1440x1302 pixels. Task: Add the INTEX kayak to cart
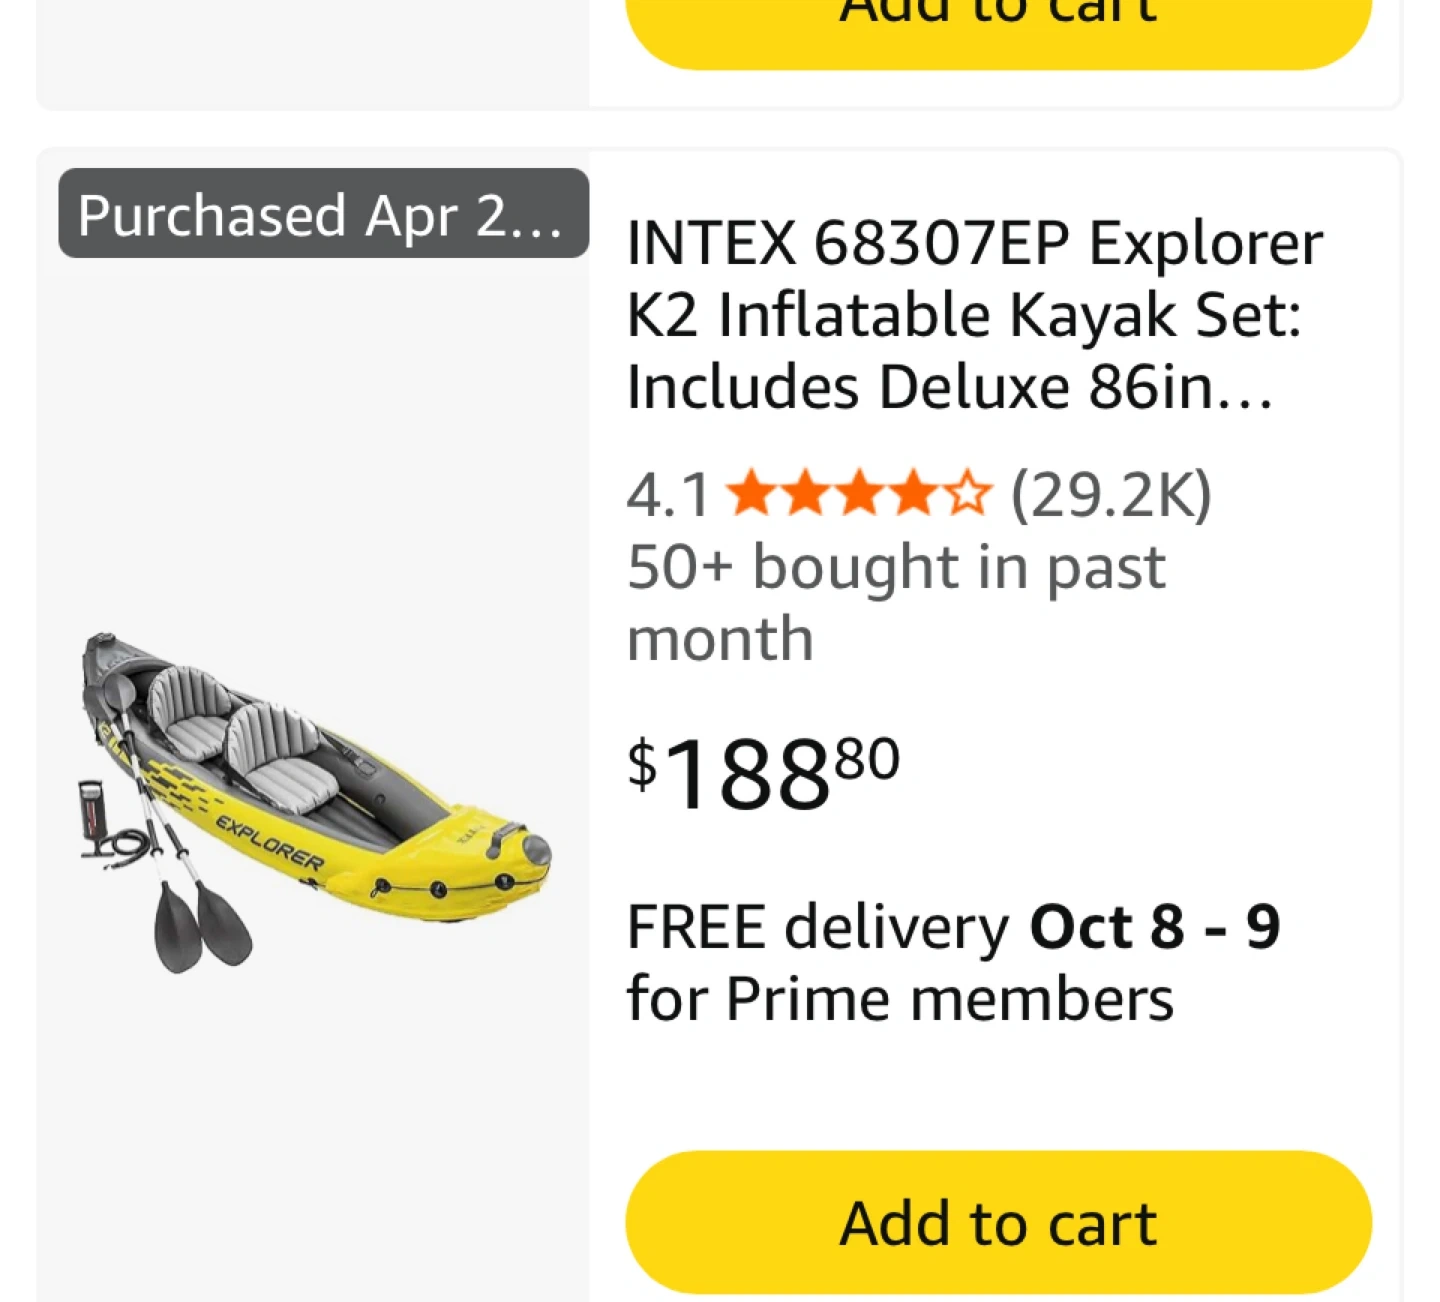point(998,1222)
